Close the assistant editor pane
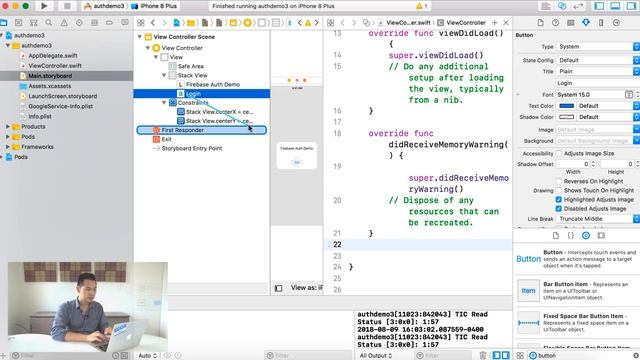The height and width of the screenshot is (360, 640). [506, 22]
